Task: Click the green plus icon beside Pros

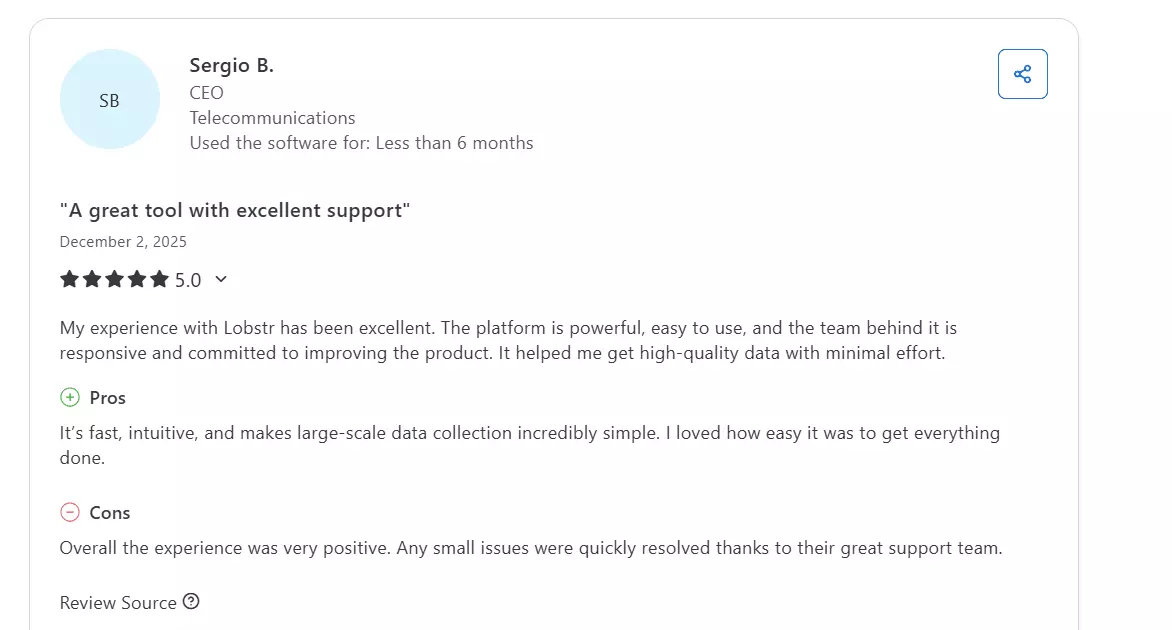Action: tap(68, 397)
